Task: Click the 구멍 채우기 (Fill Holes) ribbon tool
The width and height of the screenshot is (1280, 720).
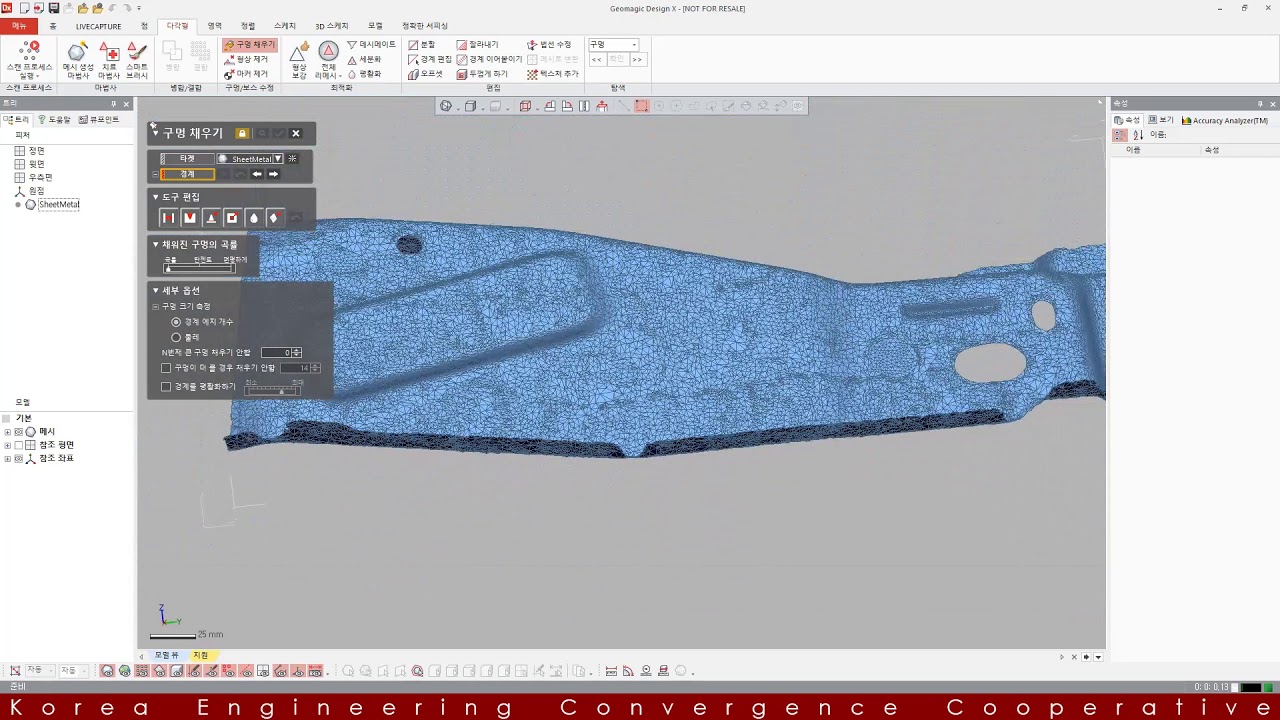Action: [x=249, y=45]
